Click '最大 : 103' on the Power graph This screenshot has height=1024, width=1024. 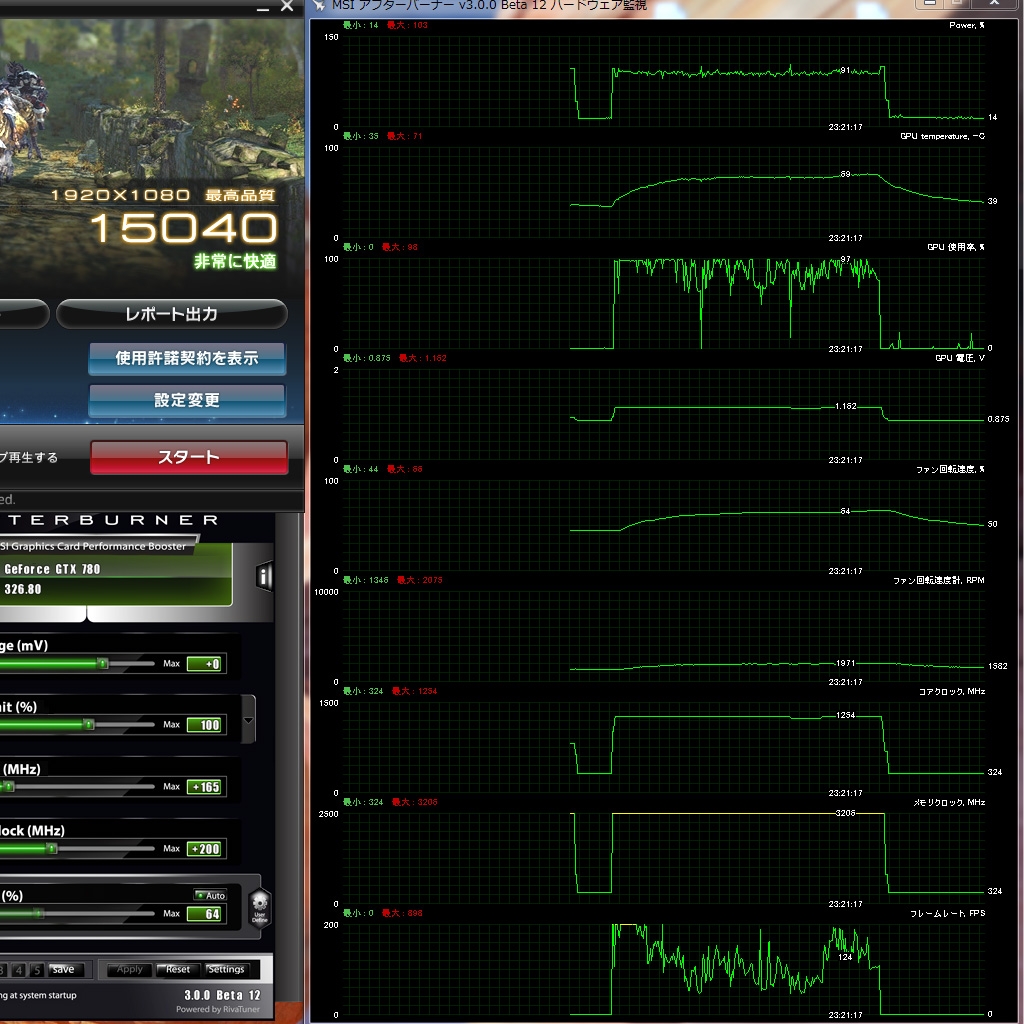coord(407,25)
